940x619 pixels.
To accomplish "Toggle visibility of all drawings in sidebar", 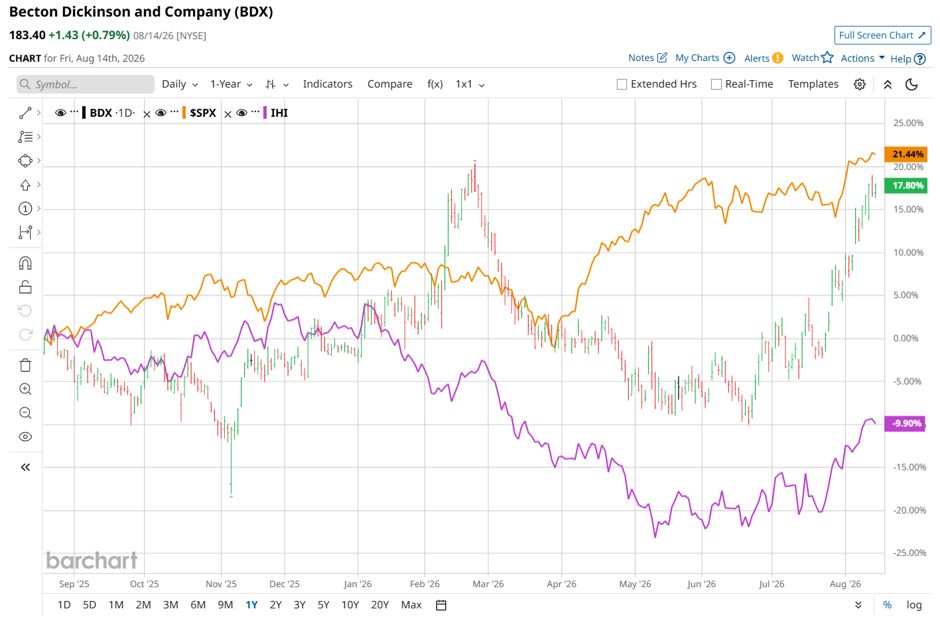I will pyautogui.click(x=25, y=436).
